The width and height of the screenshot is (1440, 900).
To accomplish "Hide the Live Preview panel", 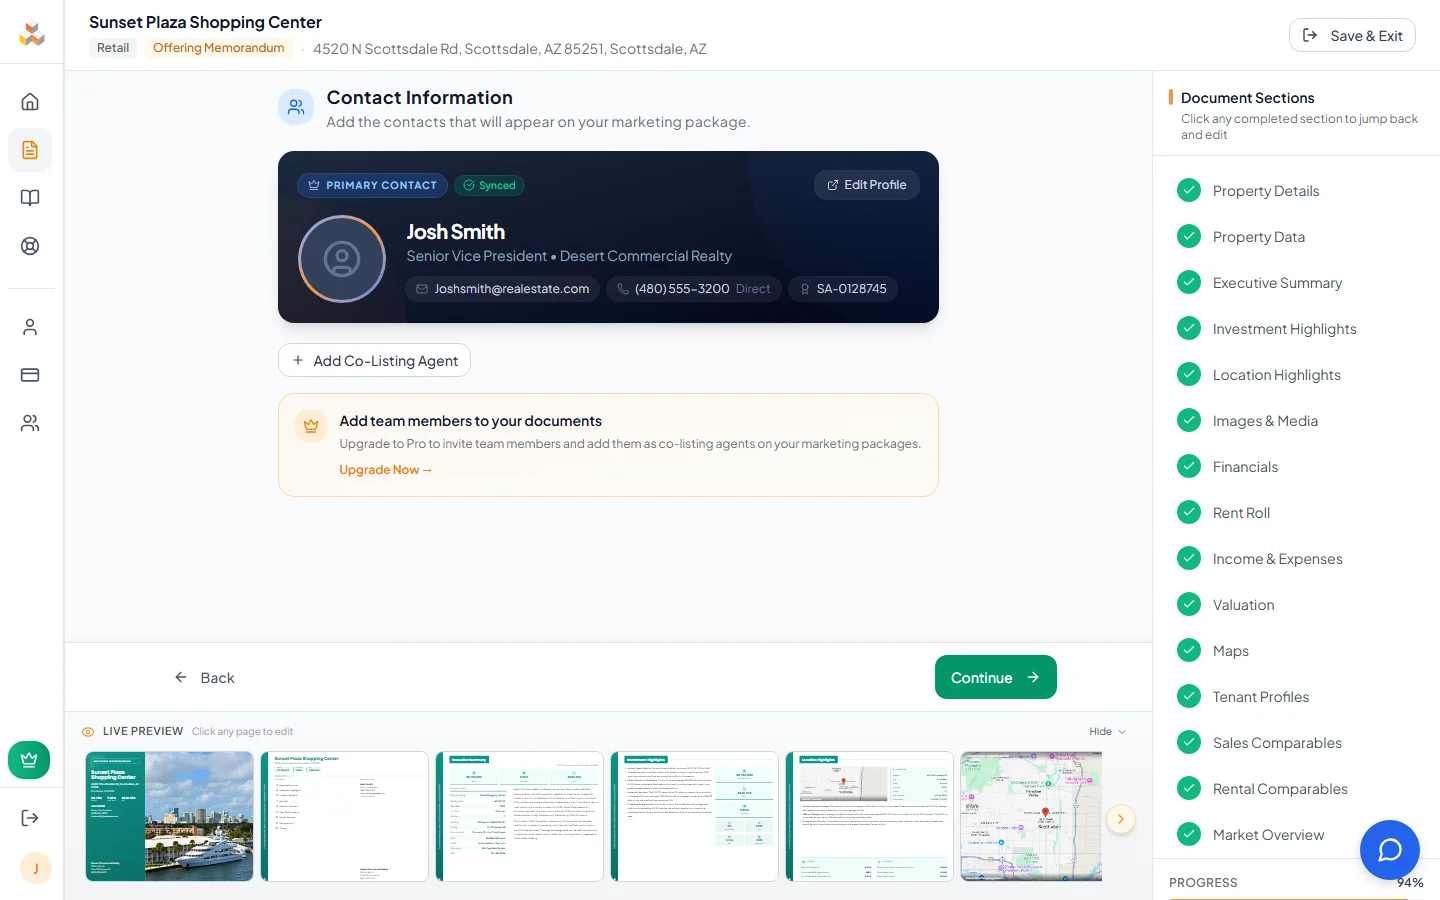I will 1107,731.
